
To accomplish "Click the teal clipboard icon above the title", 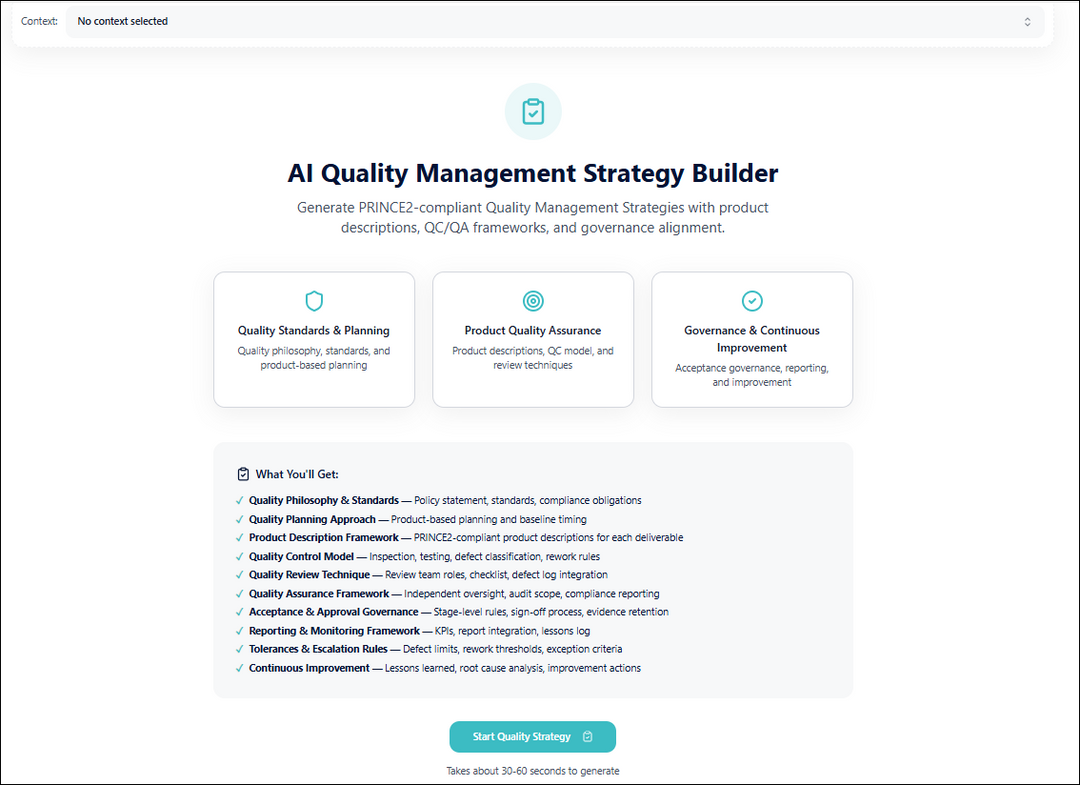I will [x=532, y=111].
